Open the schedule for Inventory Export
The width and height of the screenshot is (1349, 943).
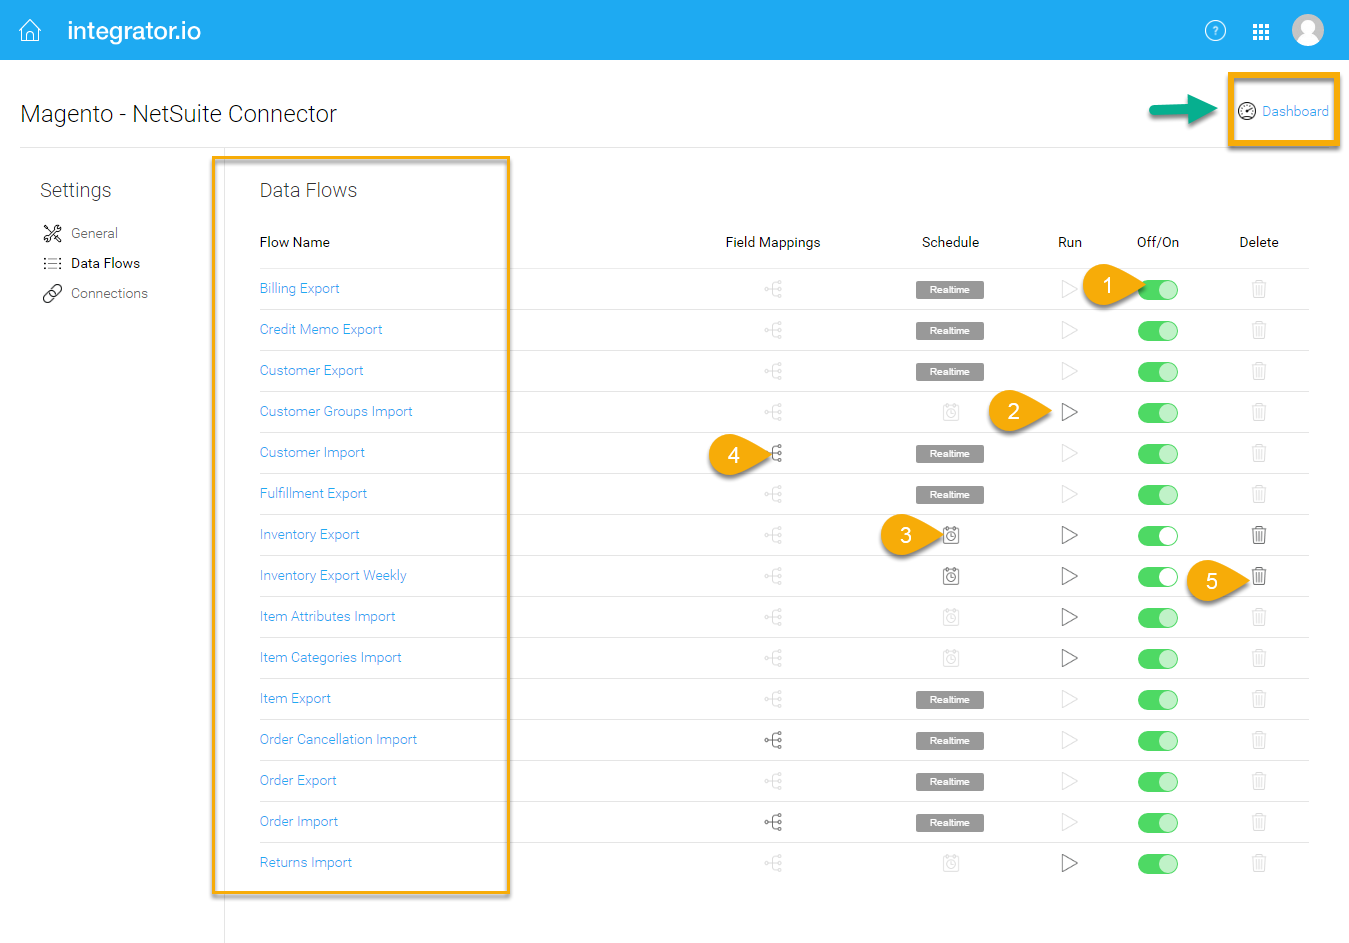point(951,535)
